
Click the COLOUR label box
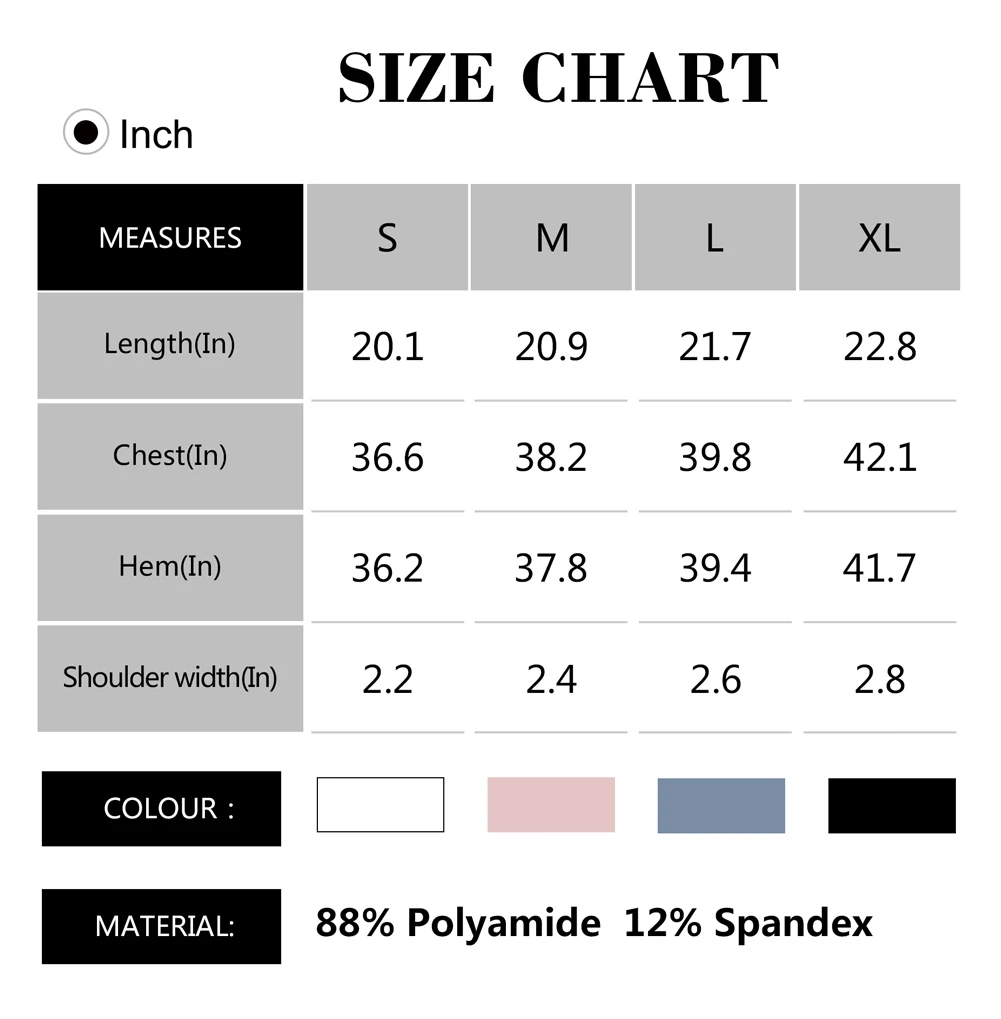point(161,808)
